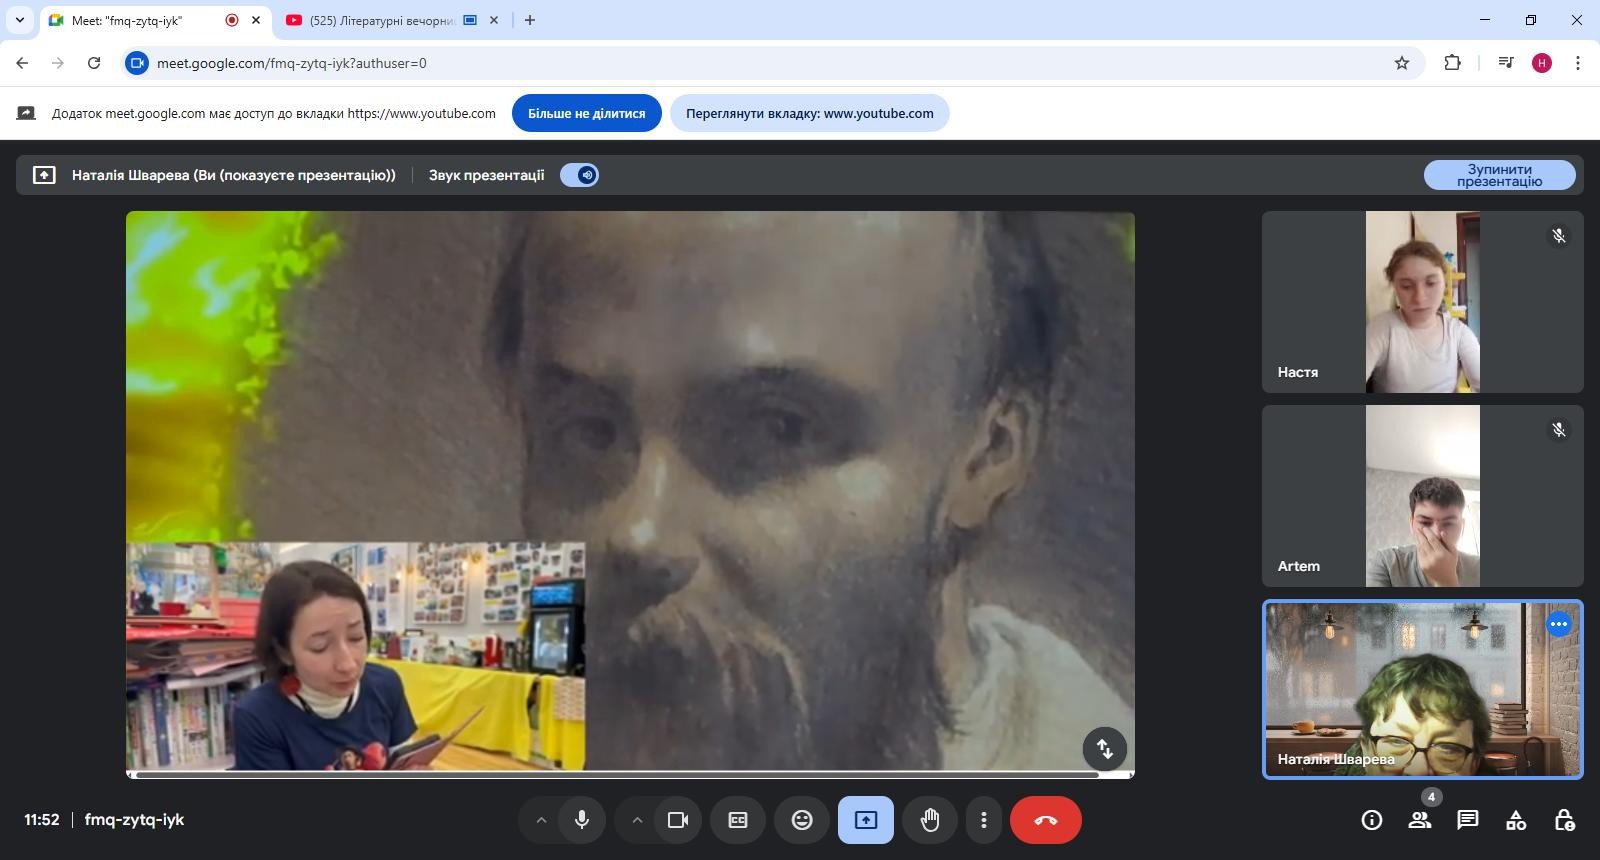Open the Chrome profile avatar
Image resolution: width=1600 pixels, height=860 pixels.
[x=1542, y=63]
